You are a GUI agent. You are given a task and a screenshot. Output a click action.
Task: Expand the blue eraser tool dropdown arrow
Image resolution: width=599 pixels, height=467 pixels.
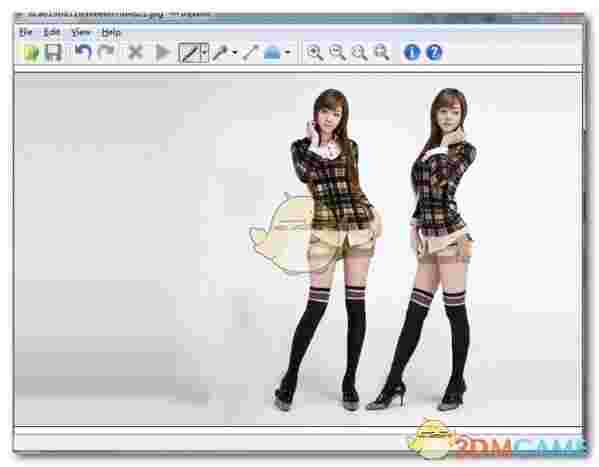[x=288, y=53]
